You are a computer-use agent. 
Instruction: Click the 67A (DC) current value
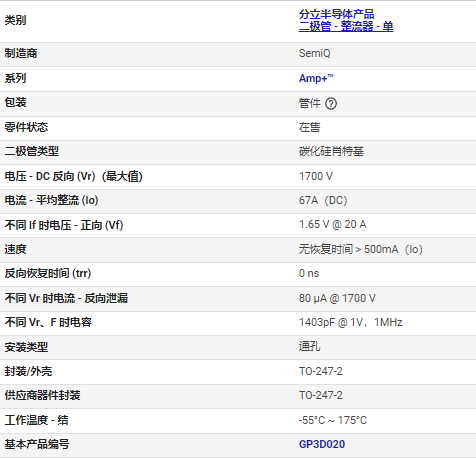[323, 200]
